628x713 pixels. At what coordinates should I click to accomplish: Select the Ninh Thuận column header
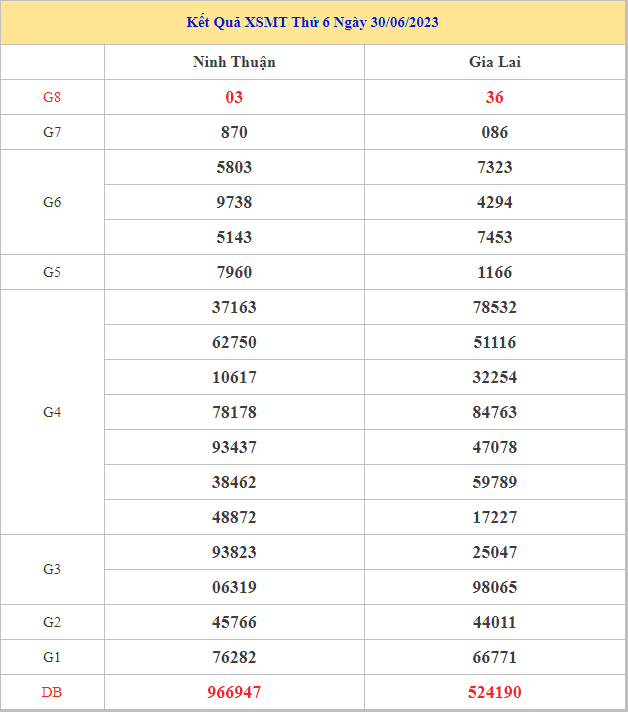(234, 62)
